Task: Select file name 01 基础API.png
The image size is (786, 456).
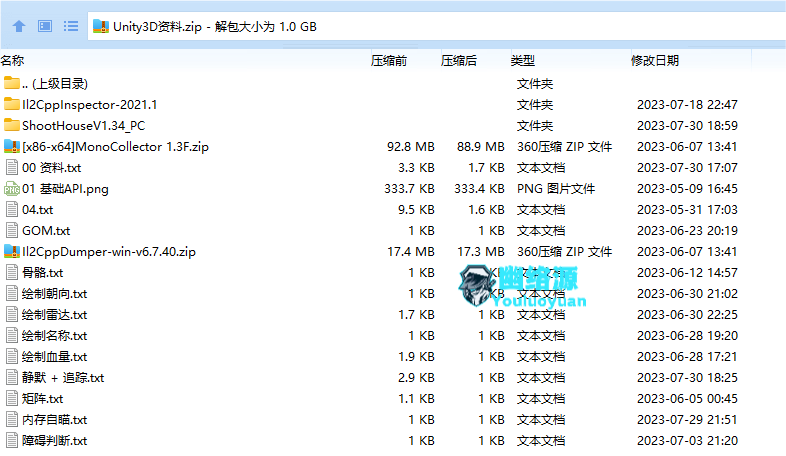Action: pyautogui.click(x=65, y=189)
